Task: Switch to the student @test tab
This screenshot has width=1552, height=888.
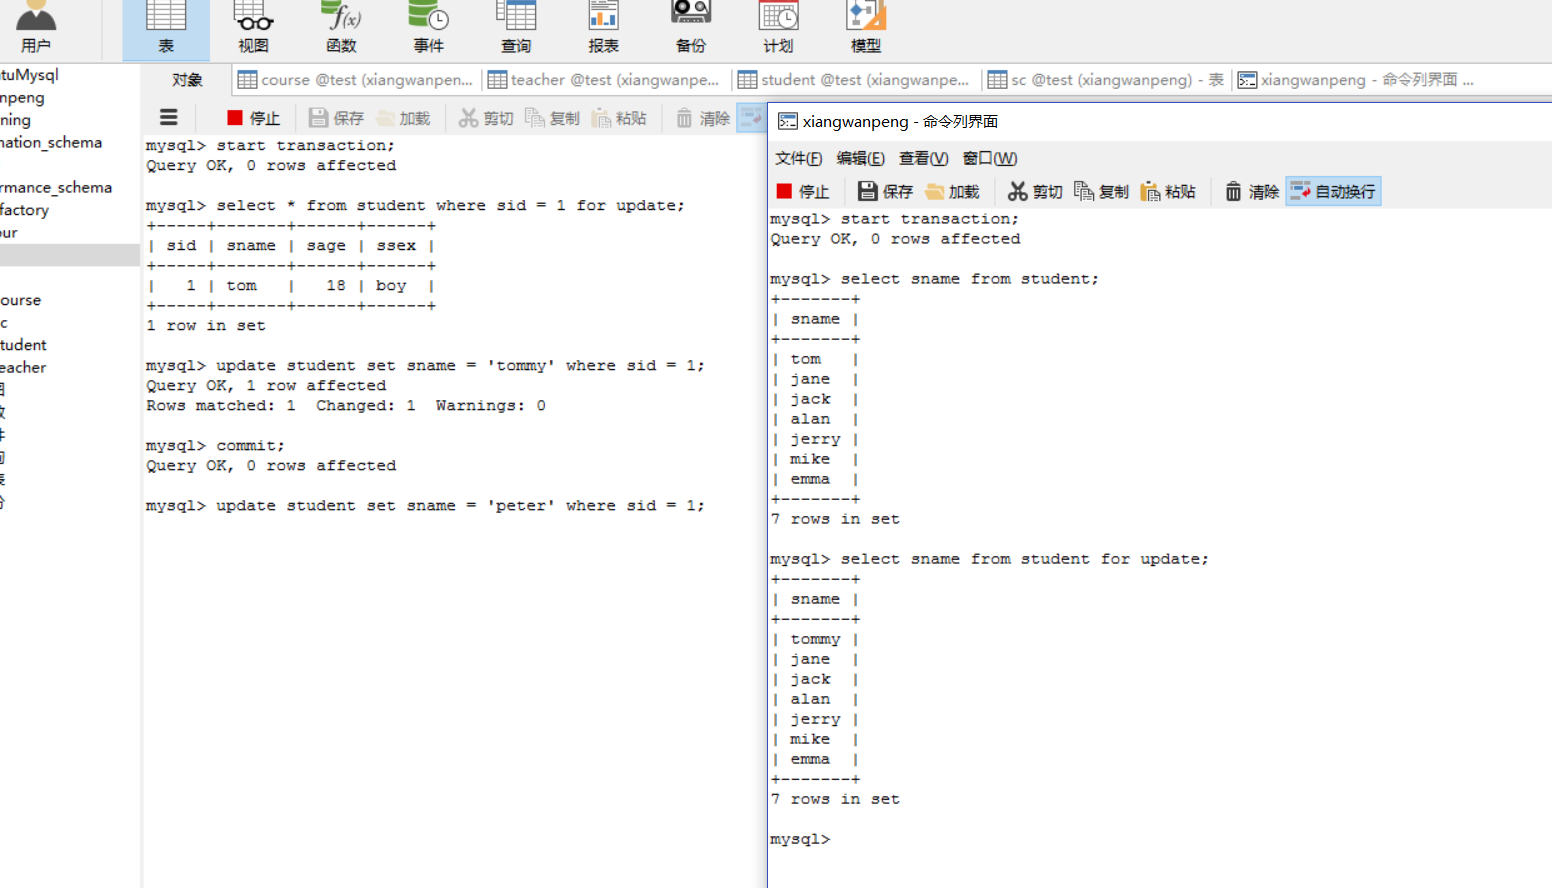Action: 854,80
